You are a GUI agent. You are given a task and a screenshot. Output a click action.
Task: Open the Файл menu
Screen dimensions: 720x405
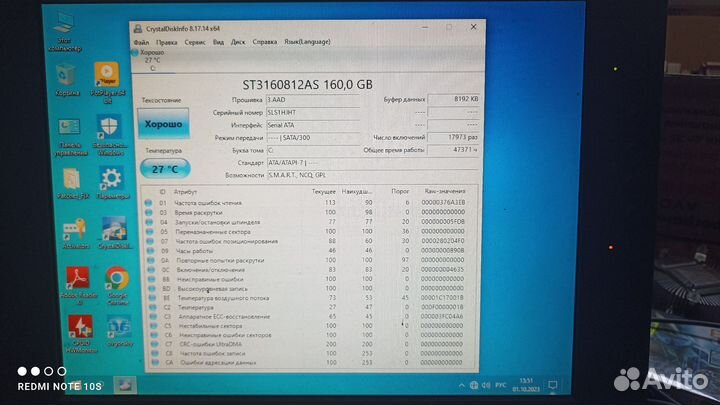pos(141,42)
